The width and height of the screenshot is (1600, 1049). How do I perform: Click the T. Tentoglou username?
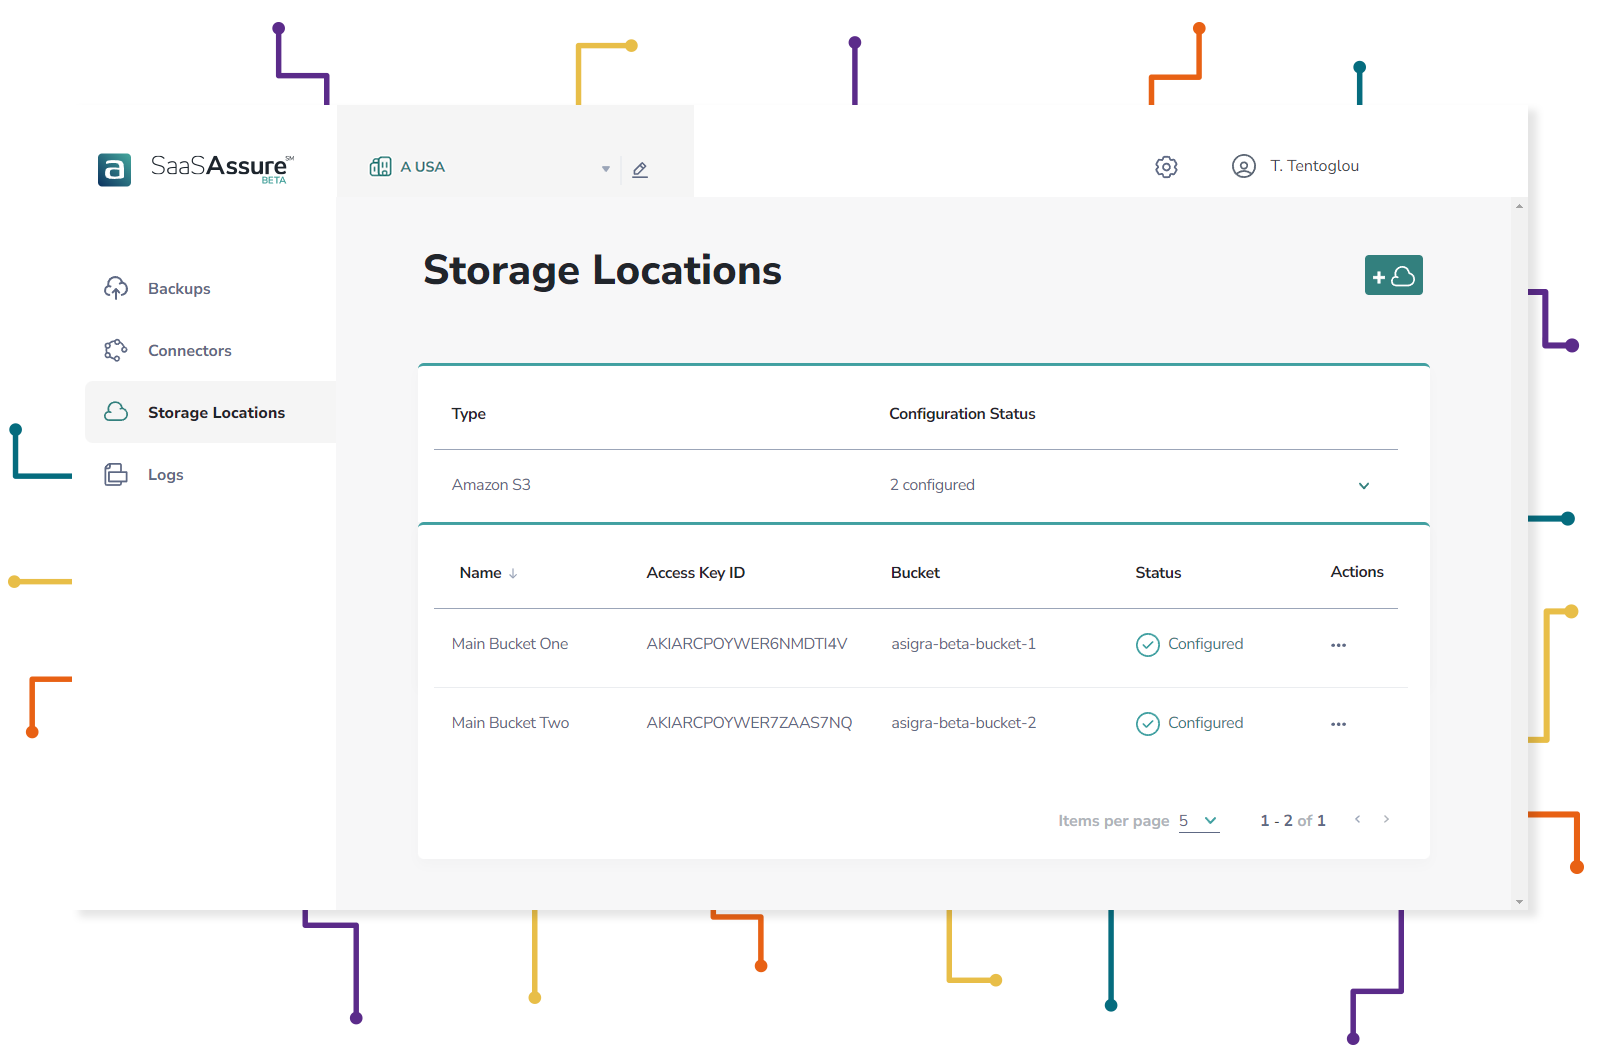click(x=1314, y=166)
